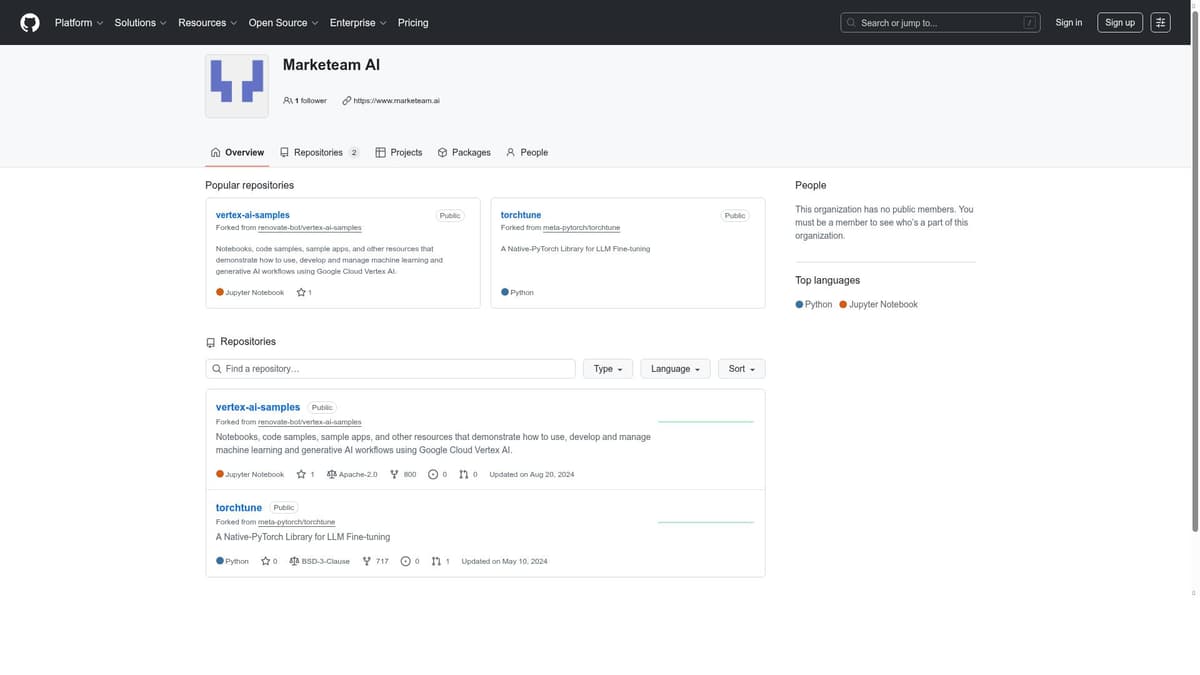Open pull requests count for vertex-ai-samples row
1200x675 pixels.
(x=468, y=474)
